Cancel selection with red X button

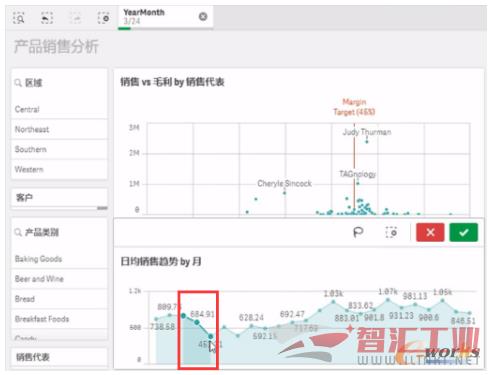coord(430,232)
